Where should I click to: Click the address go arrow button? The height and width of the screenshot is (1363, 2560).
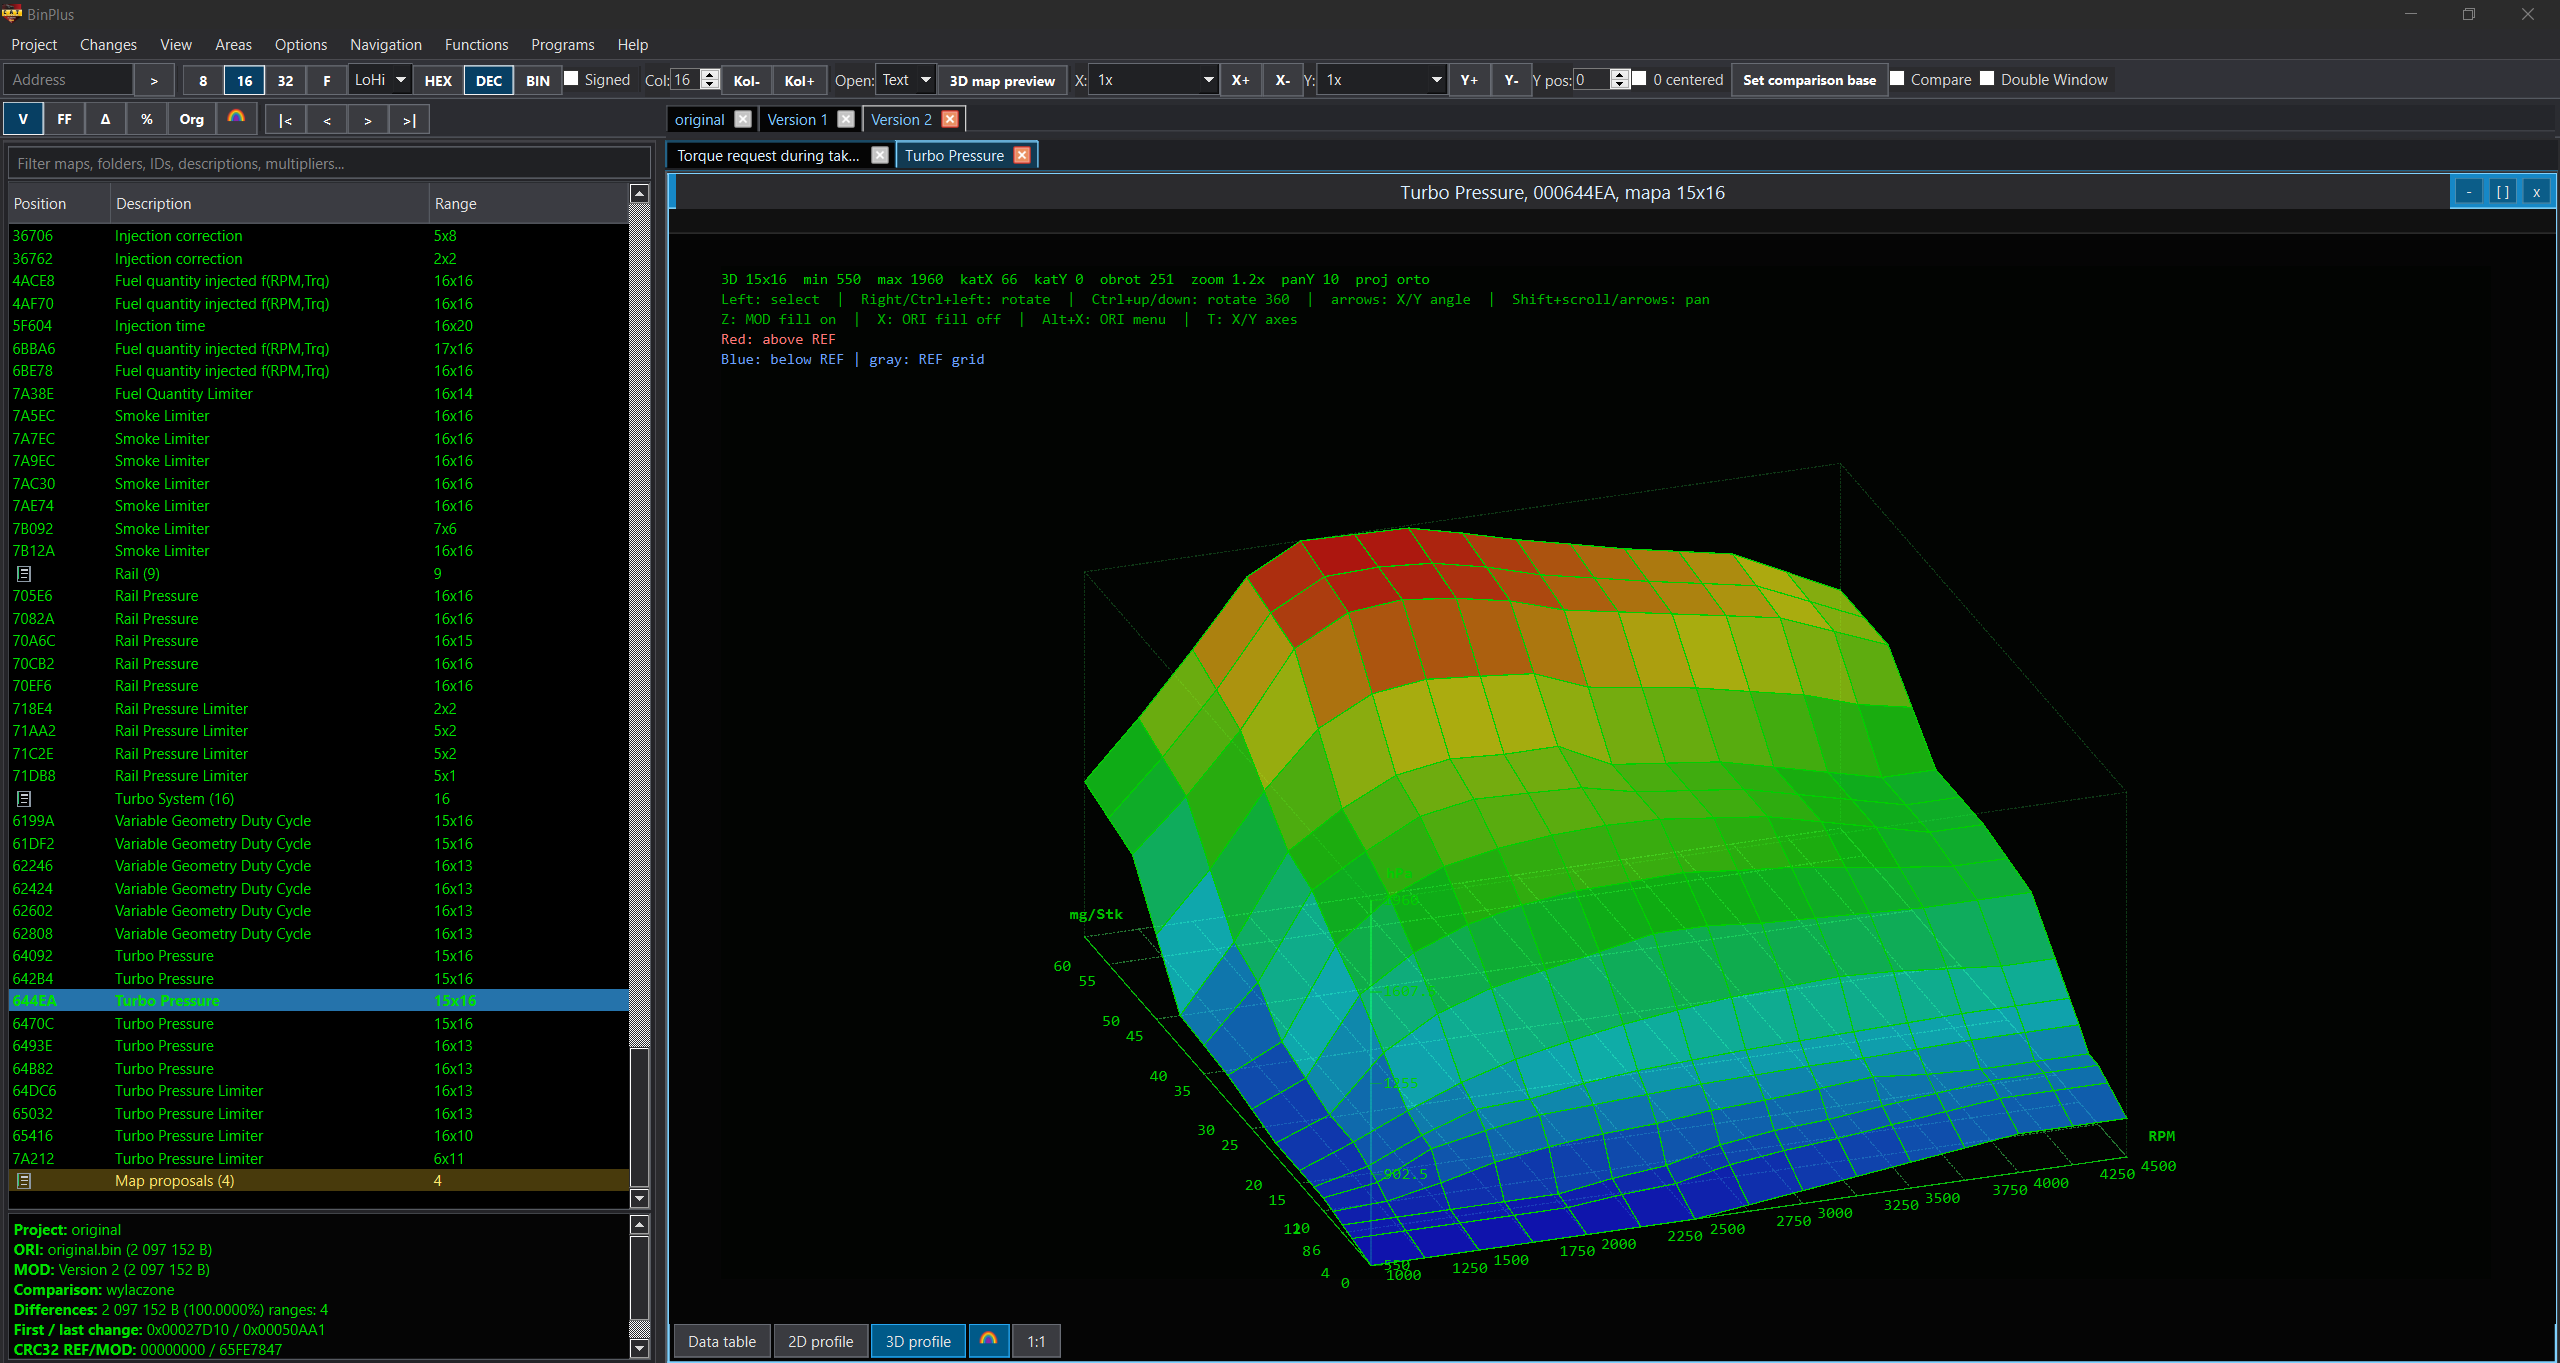154,80
